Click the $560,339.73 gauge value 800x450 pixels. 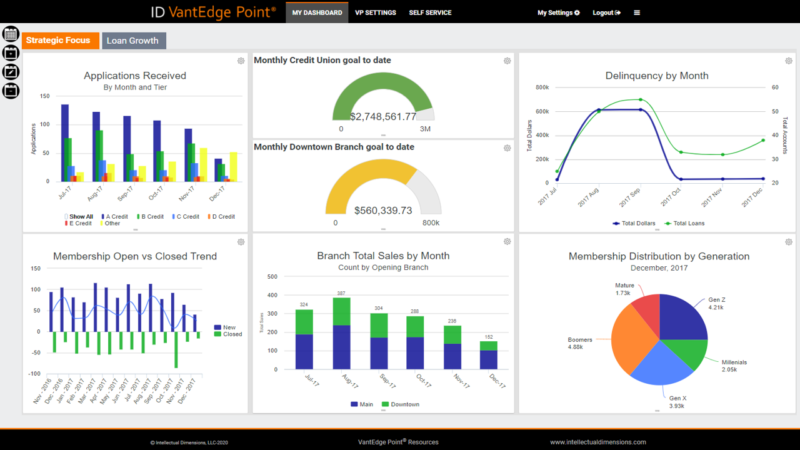pyautogui.click(x=383, y=210)
